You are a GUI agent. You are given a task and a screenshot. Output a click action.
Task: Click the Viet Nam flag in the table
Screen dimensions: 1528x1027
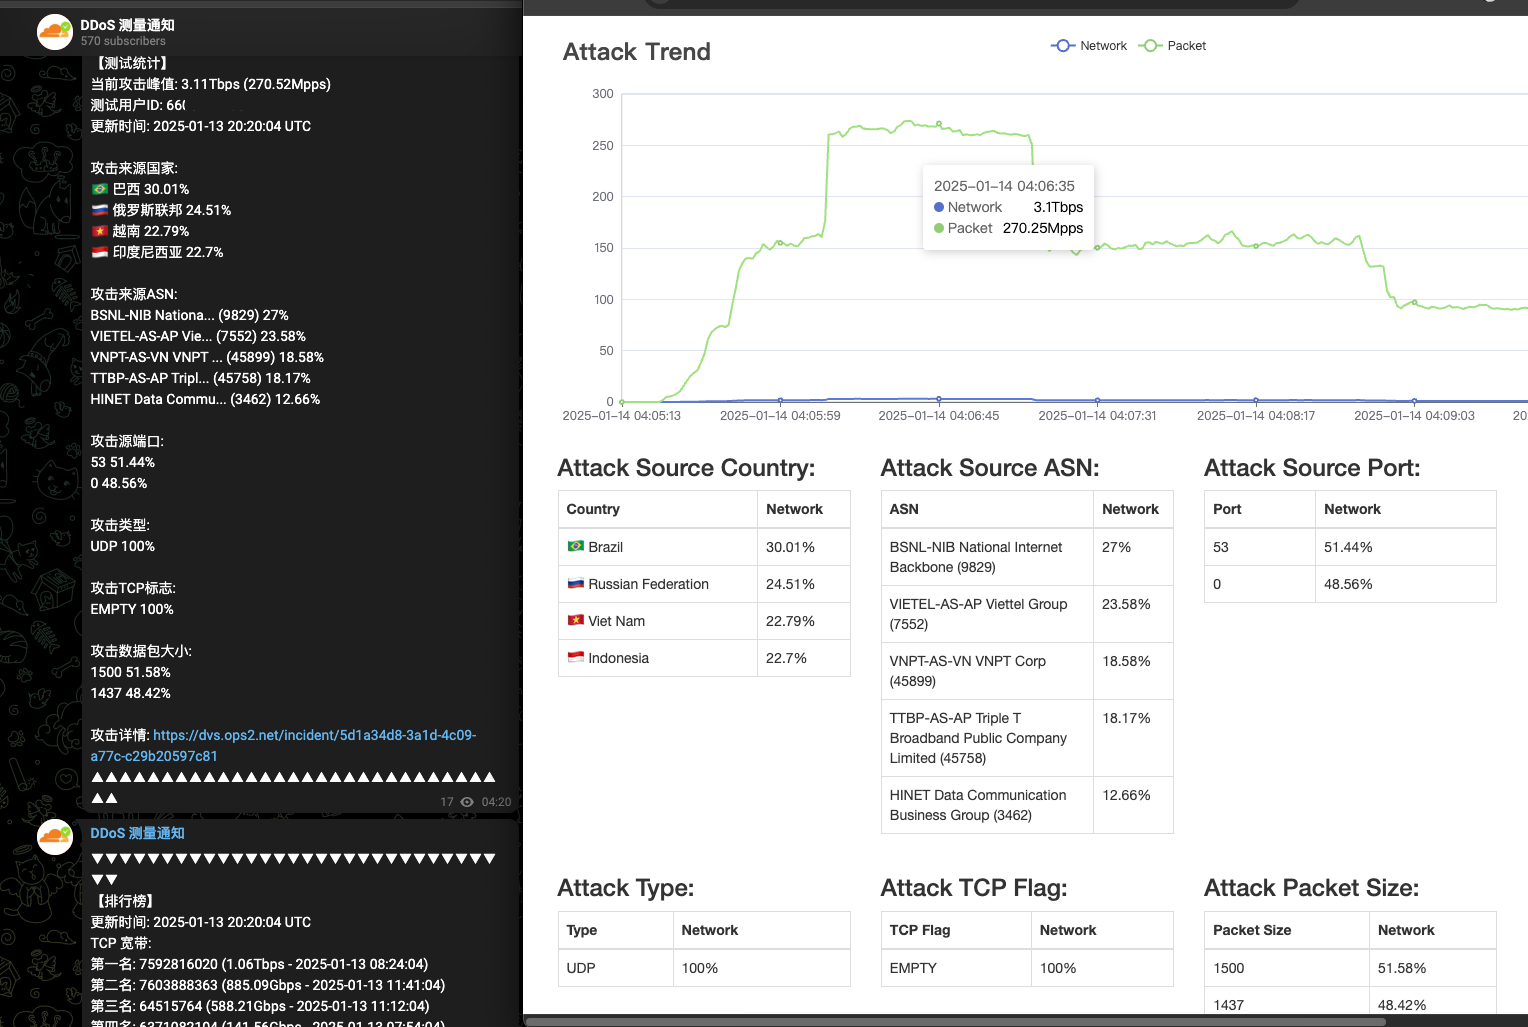(576, 621)
